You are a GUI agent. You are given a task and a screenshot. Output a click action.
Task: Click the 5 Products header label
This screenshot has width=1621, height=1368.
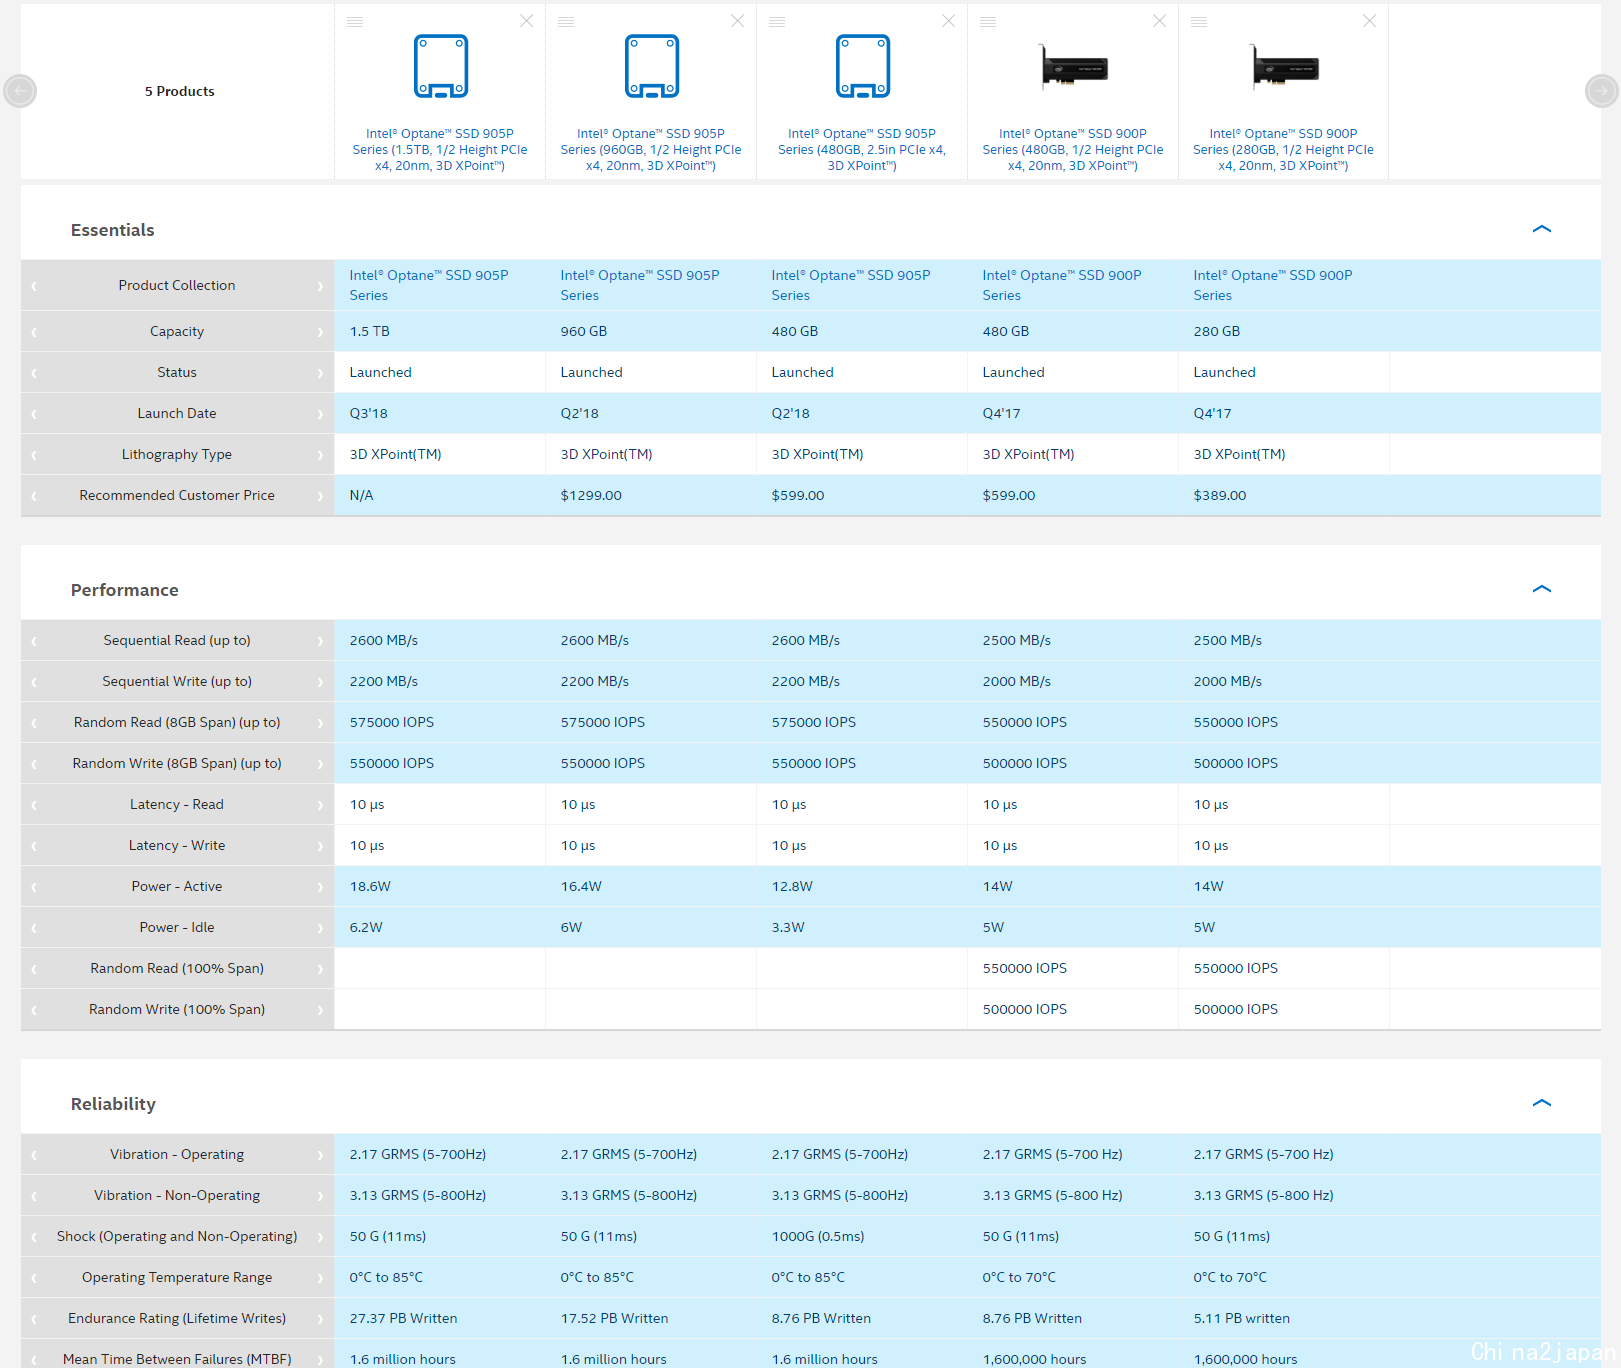[x=179, y=91]
